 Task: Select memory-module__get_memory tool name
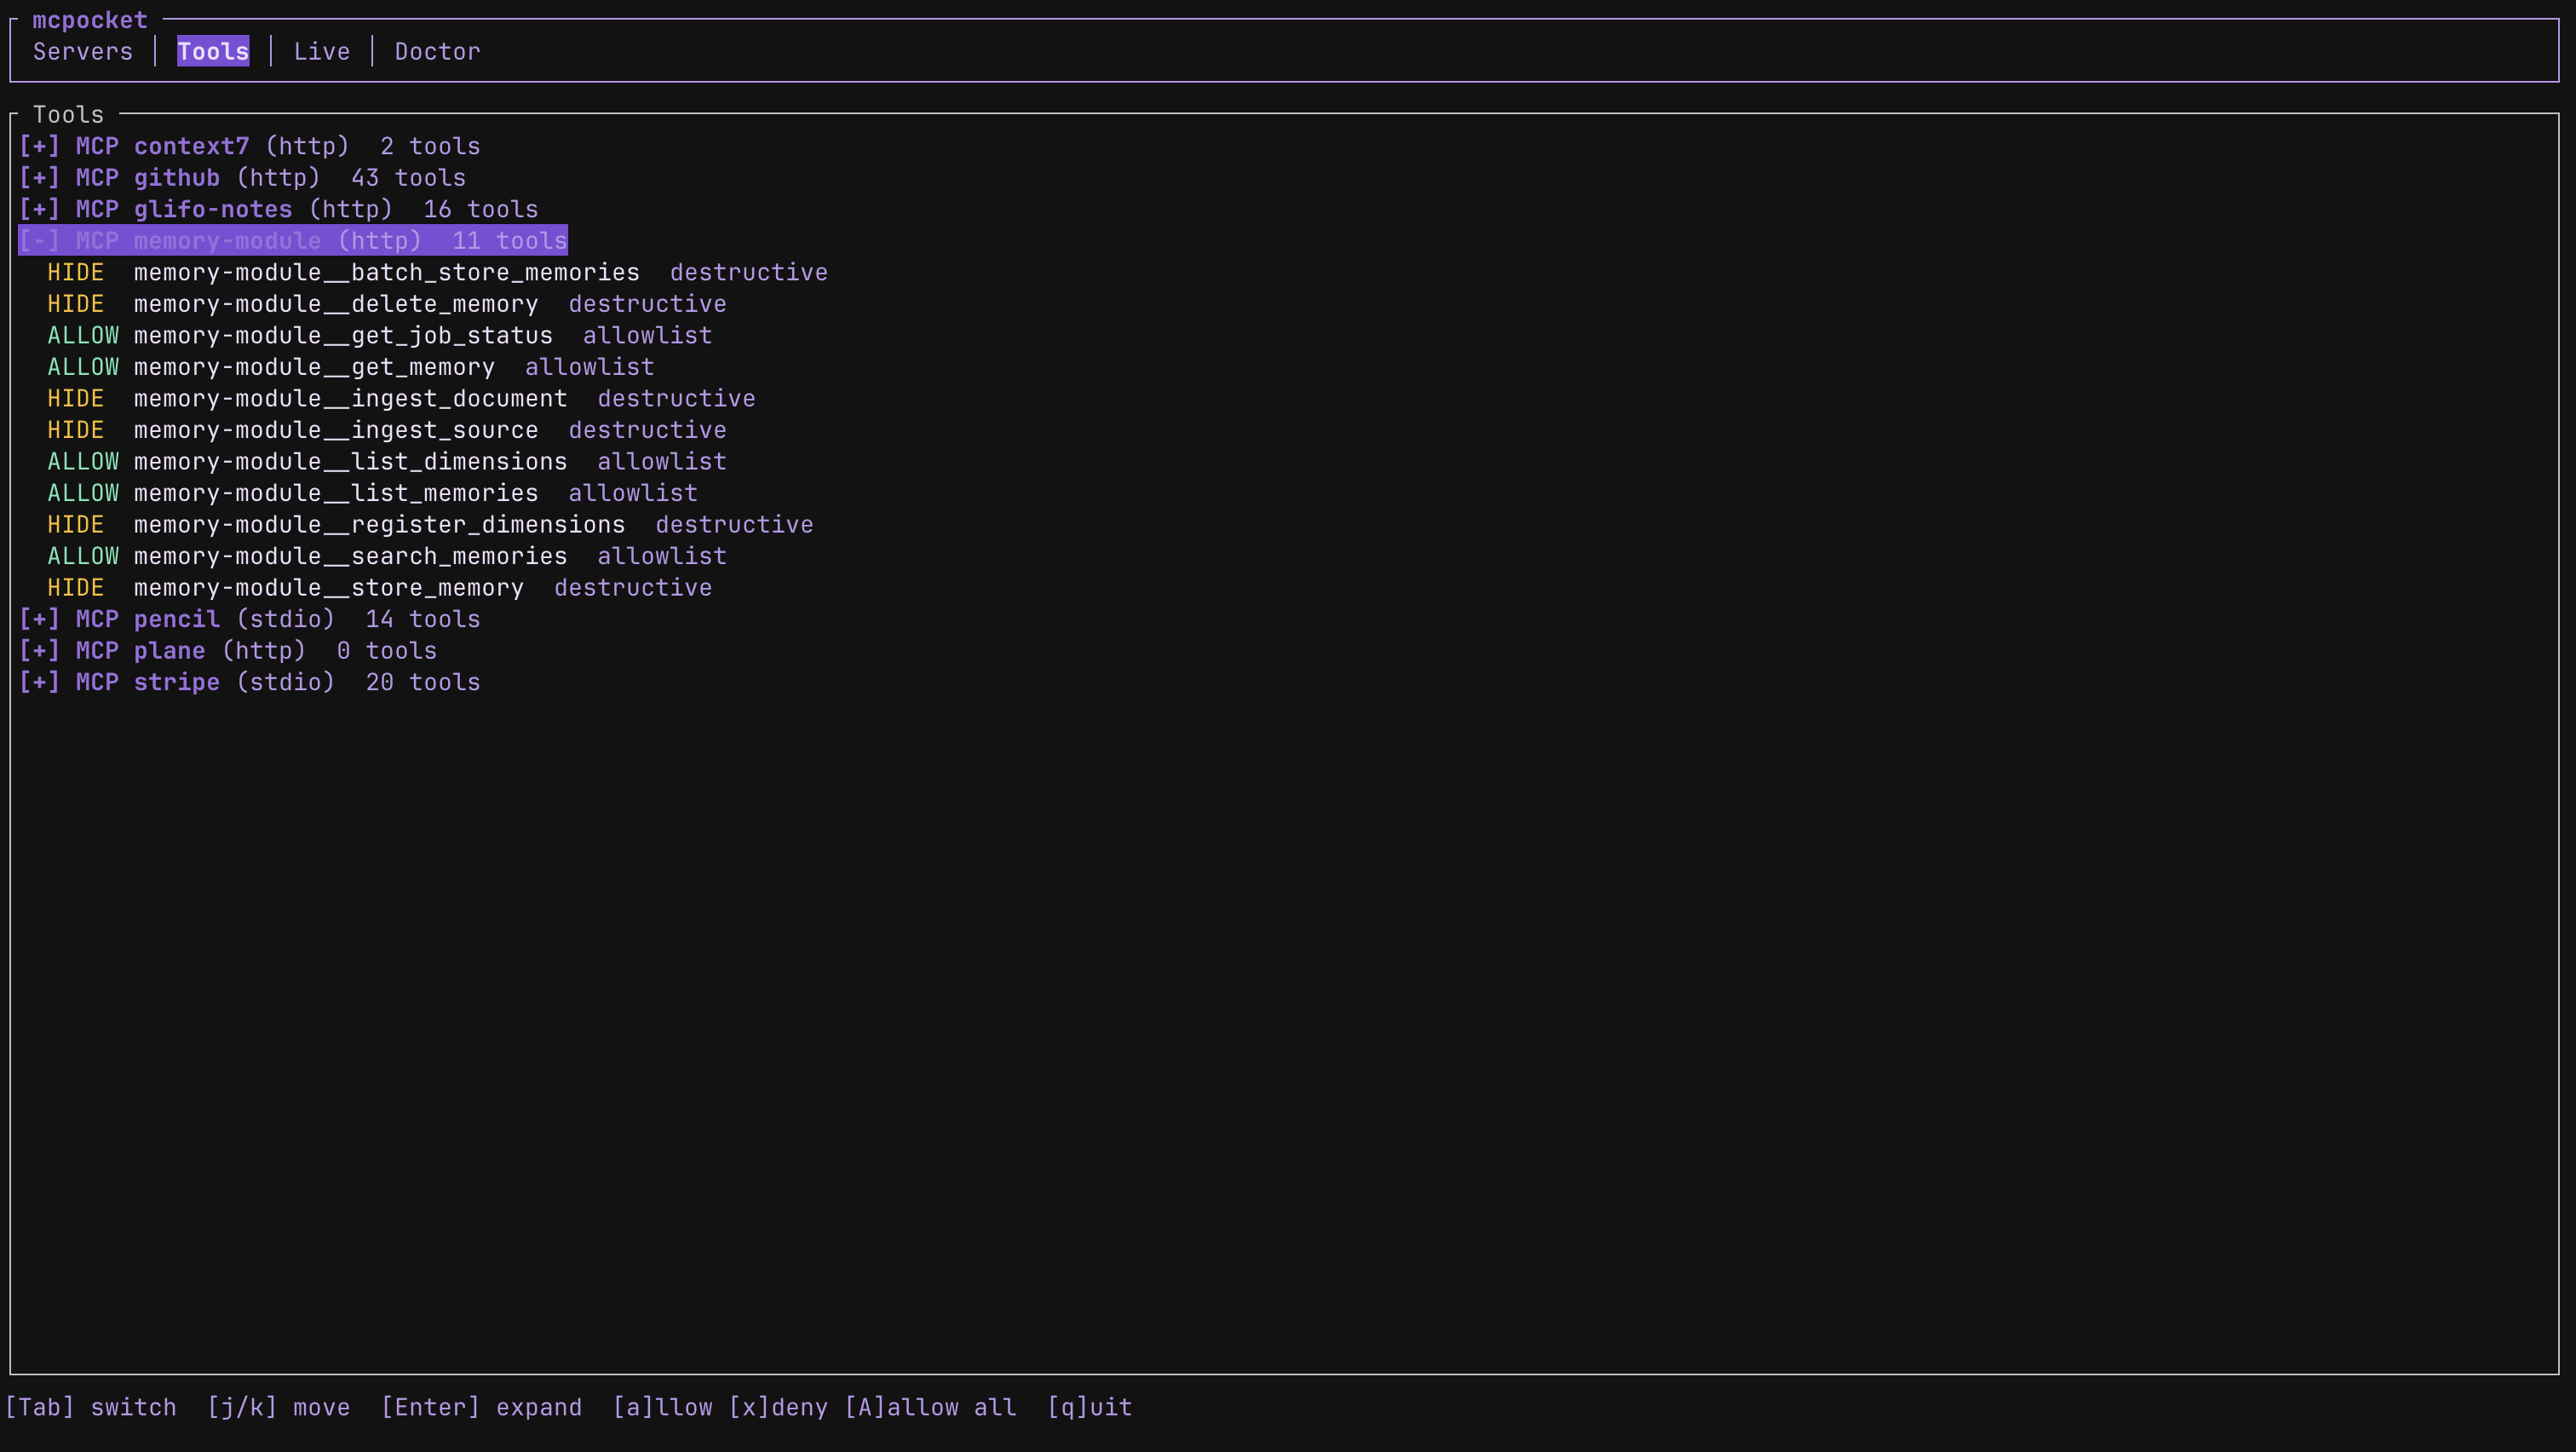314,367
